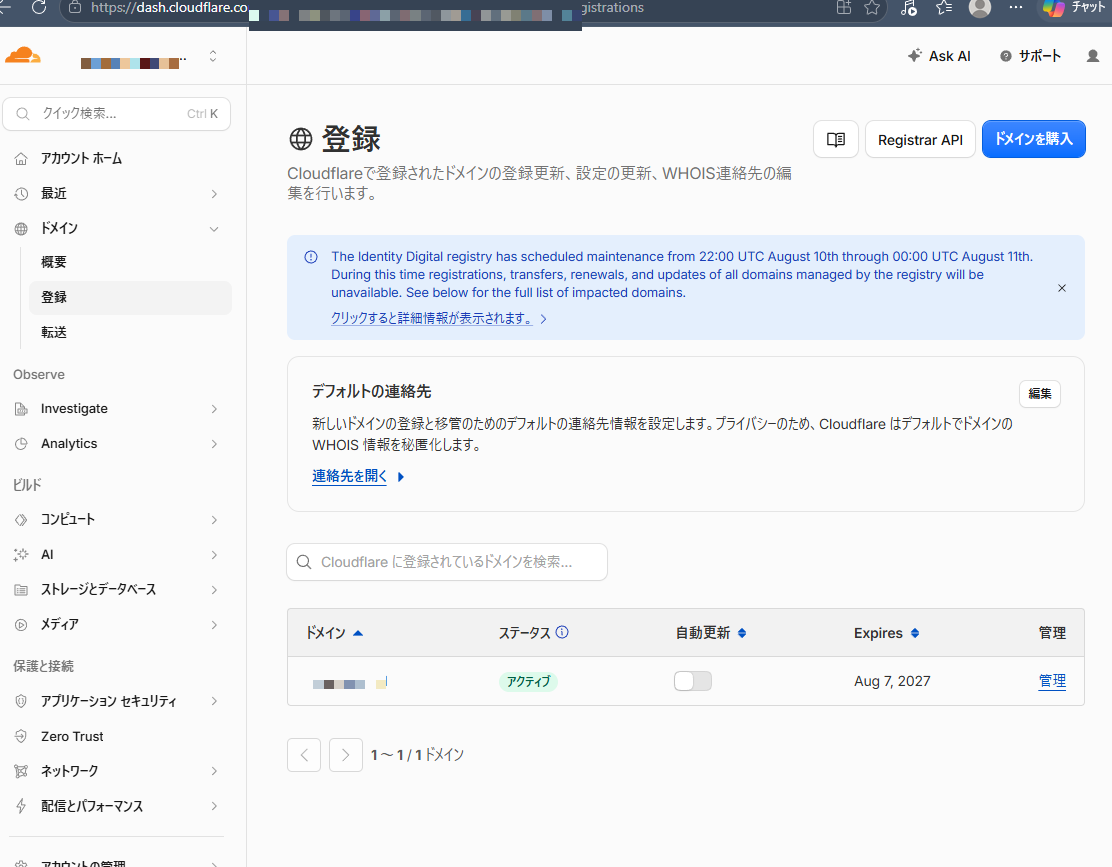Click the Aug 7, 2027 expiry
The width and height of the screenshot is (1112, 867).
[x=892, y=681]
